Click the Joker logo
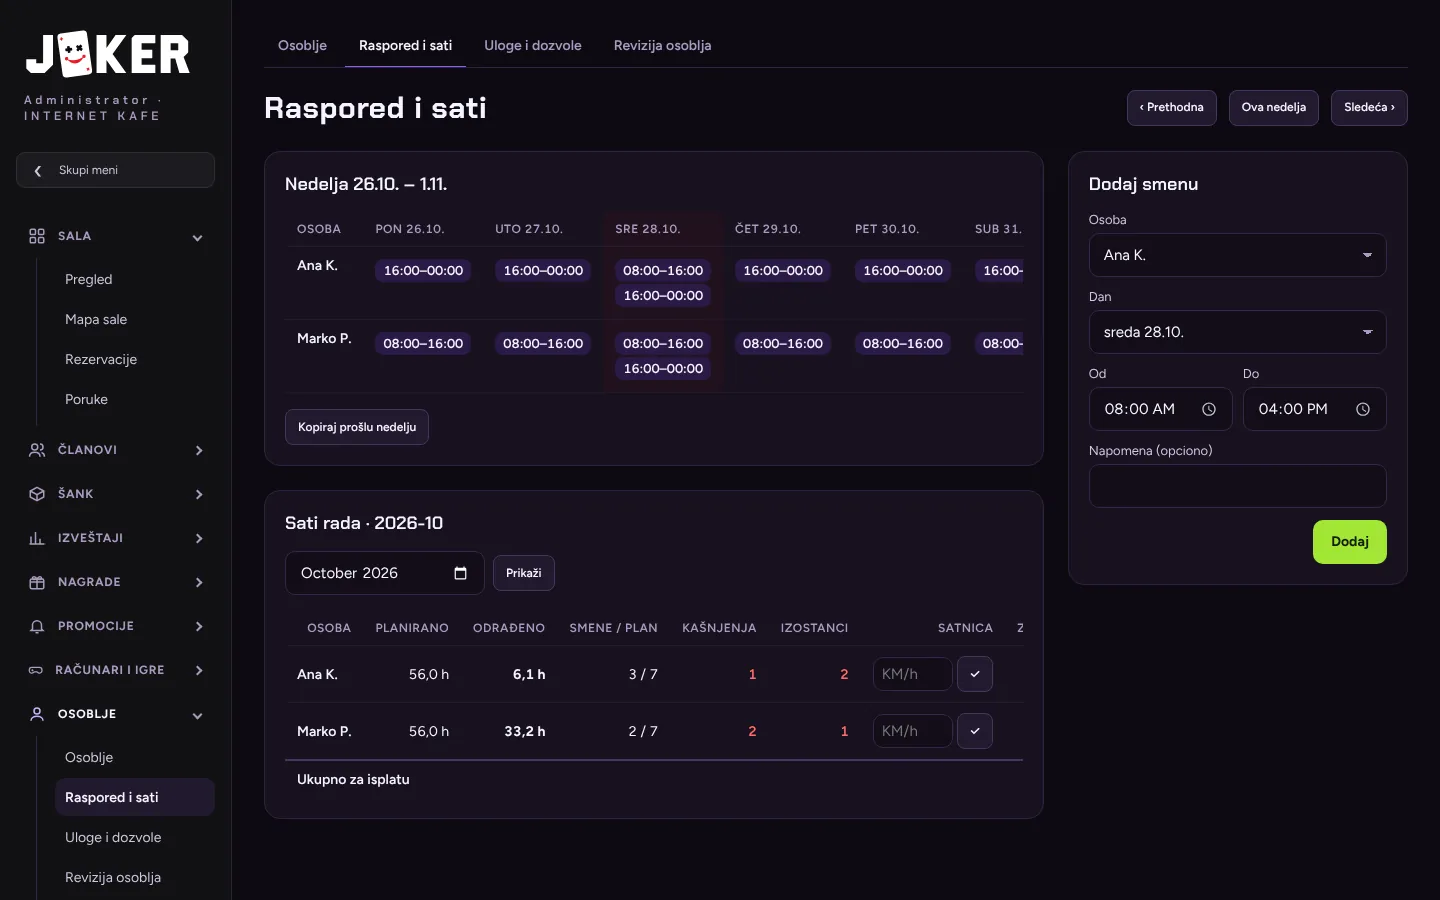 tap(108, 54)
